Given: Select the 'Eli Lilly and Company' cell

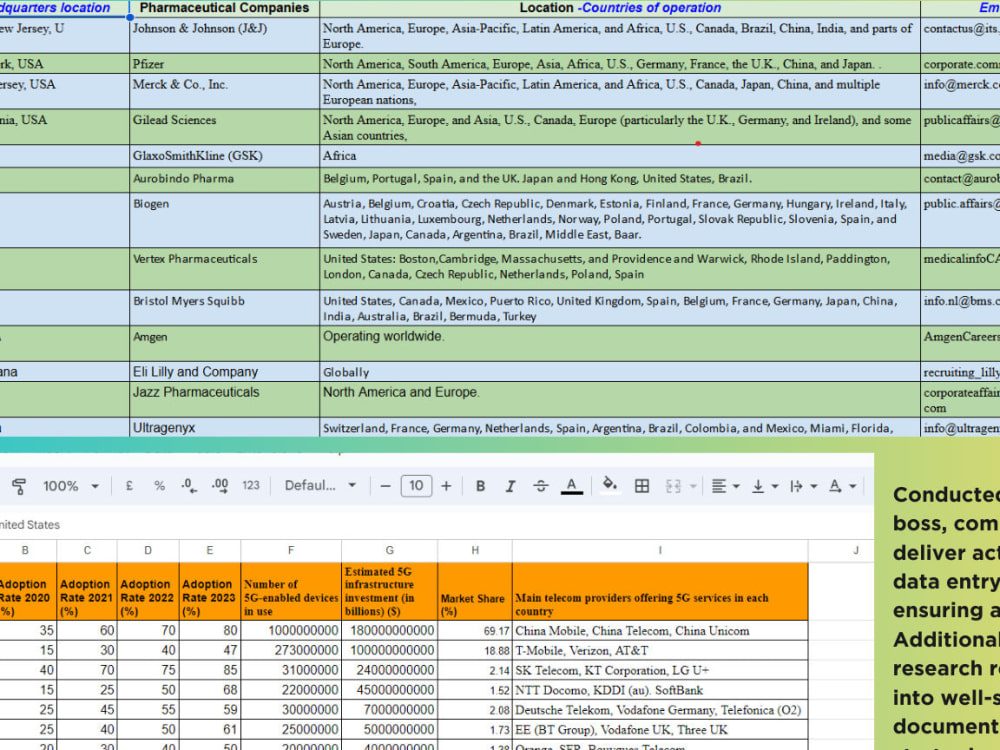Looking at the screenshot, I should pyautogui.click(x=224, y=372).
